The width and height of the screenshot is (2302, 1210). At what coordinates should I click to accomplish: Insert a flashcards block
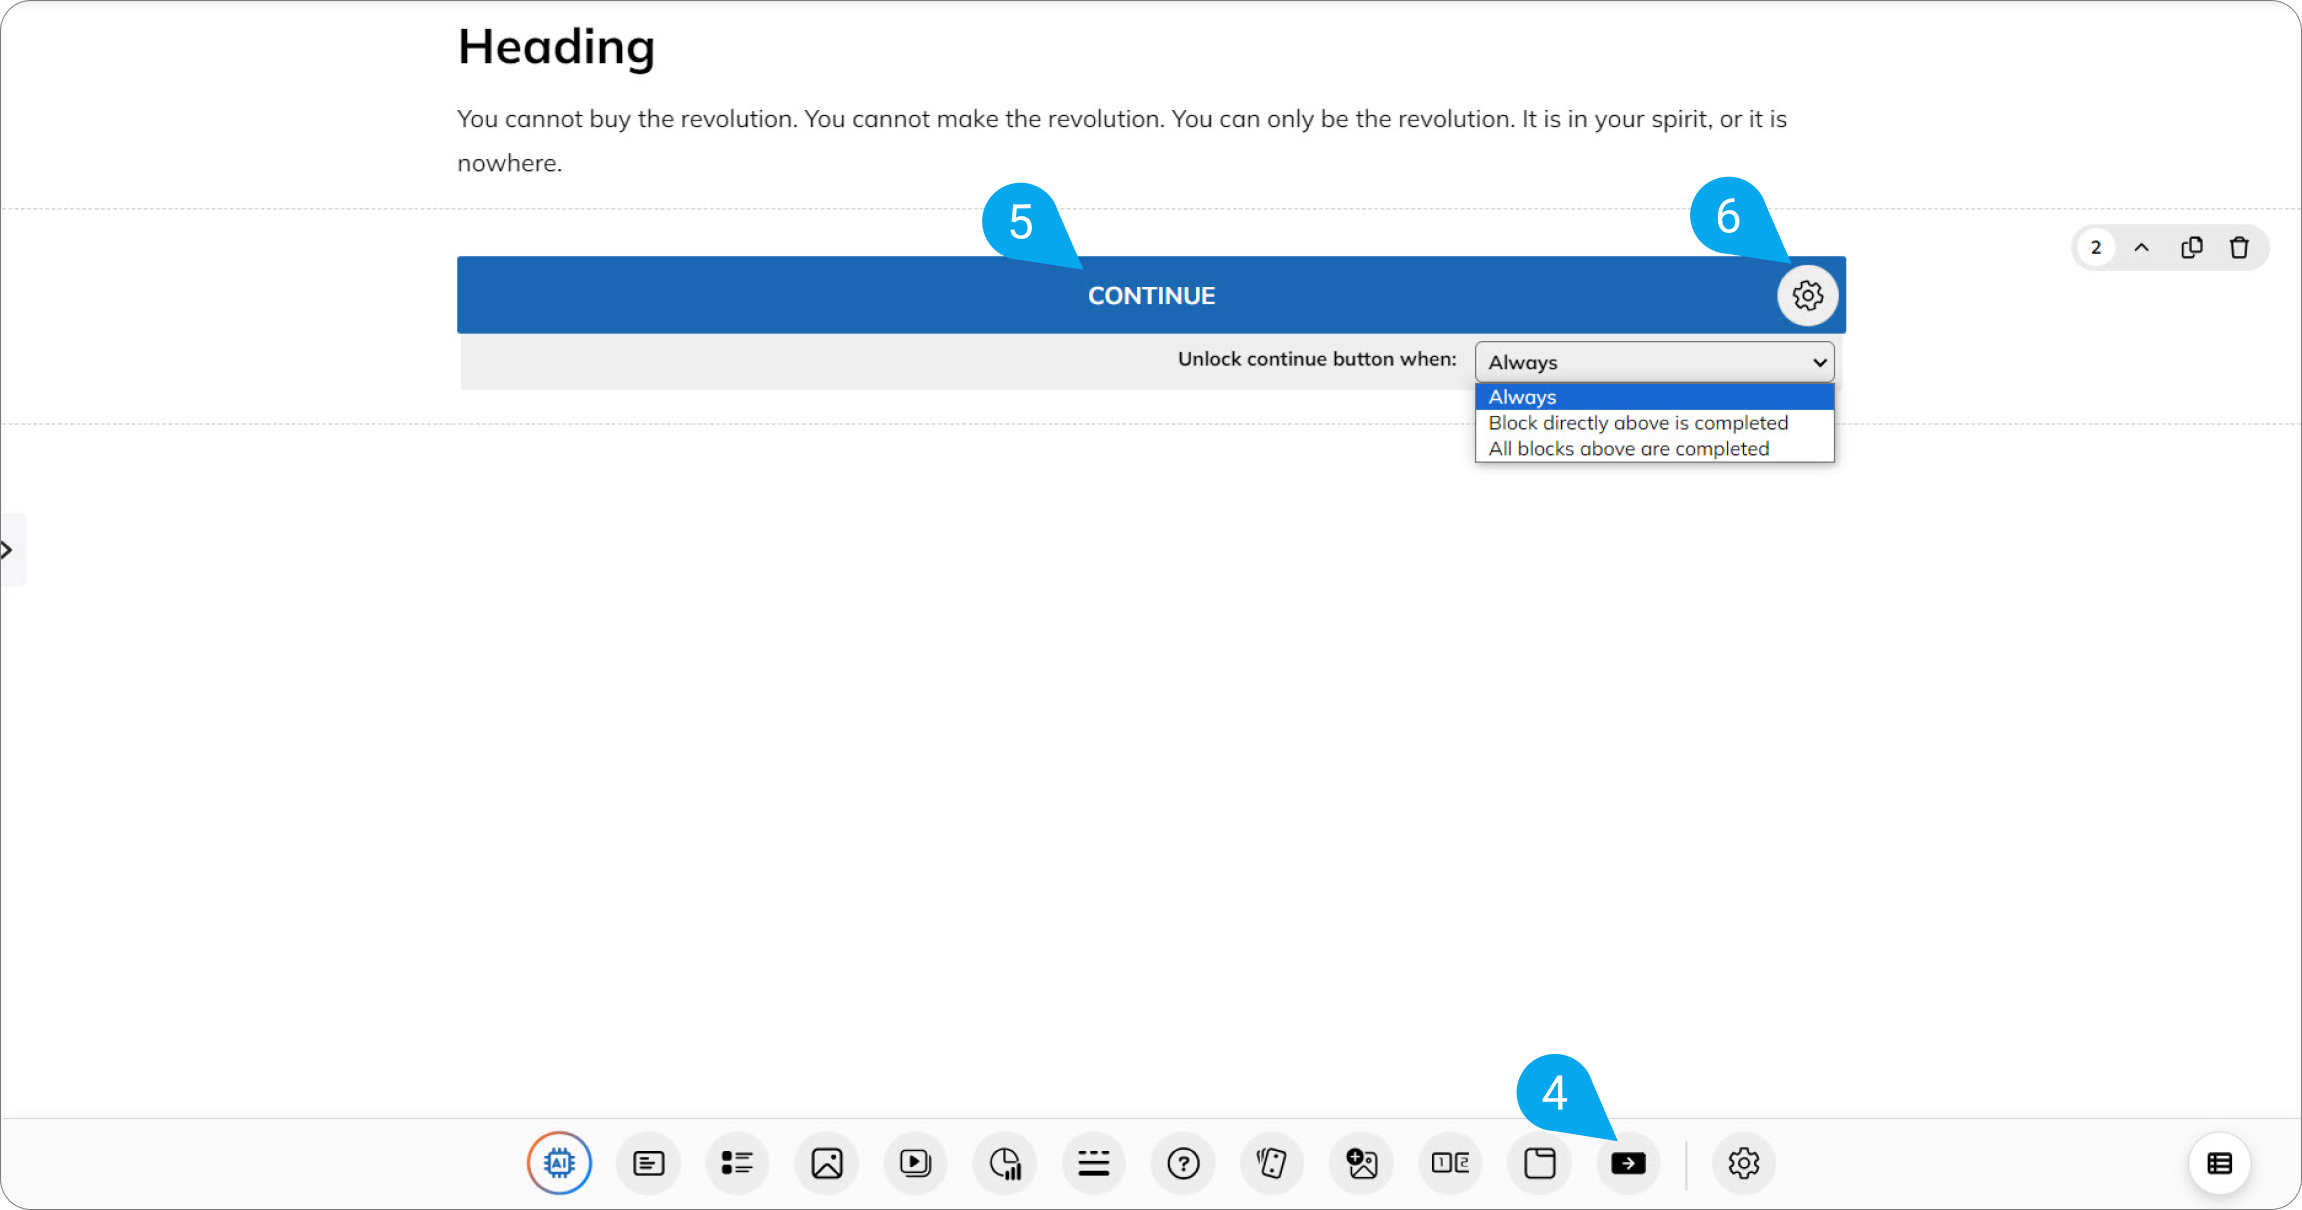[1272, 1163]
